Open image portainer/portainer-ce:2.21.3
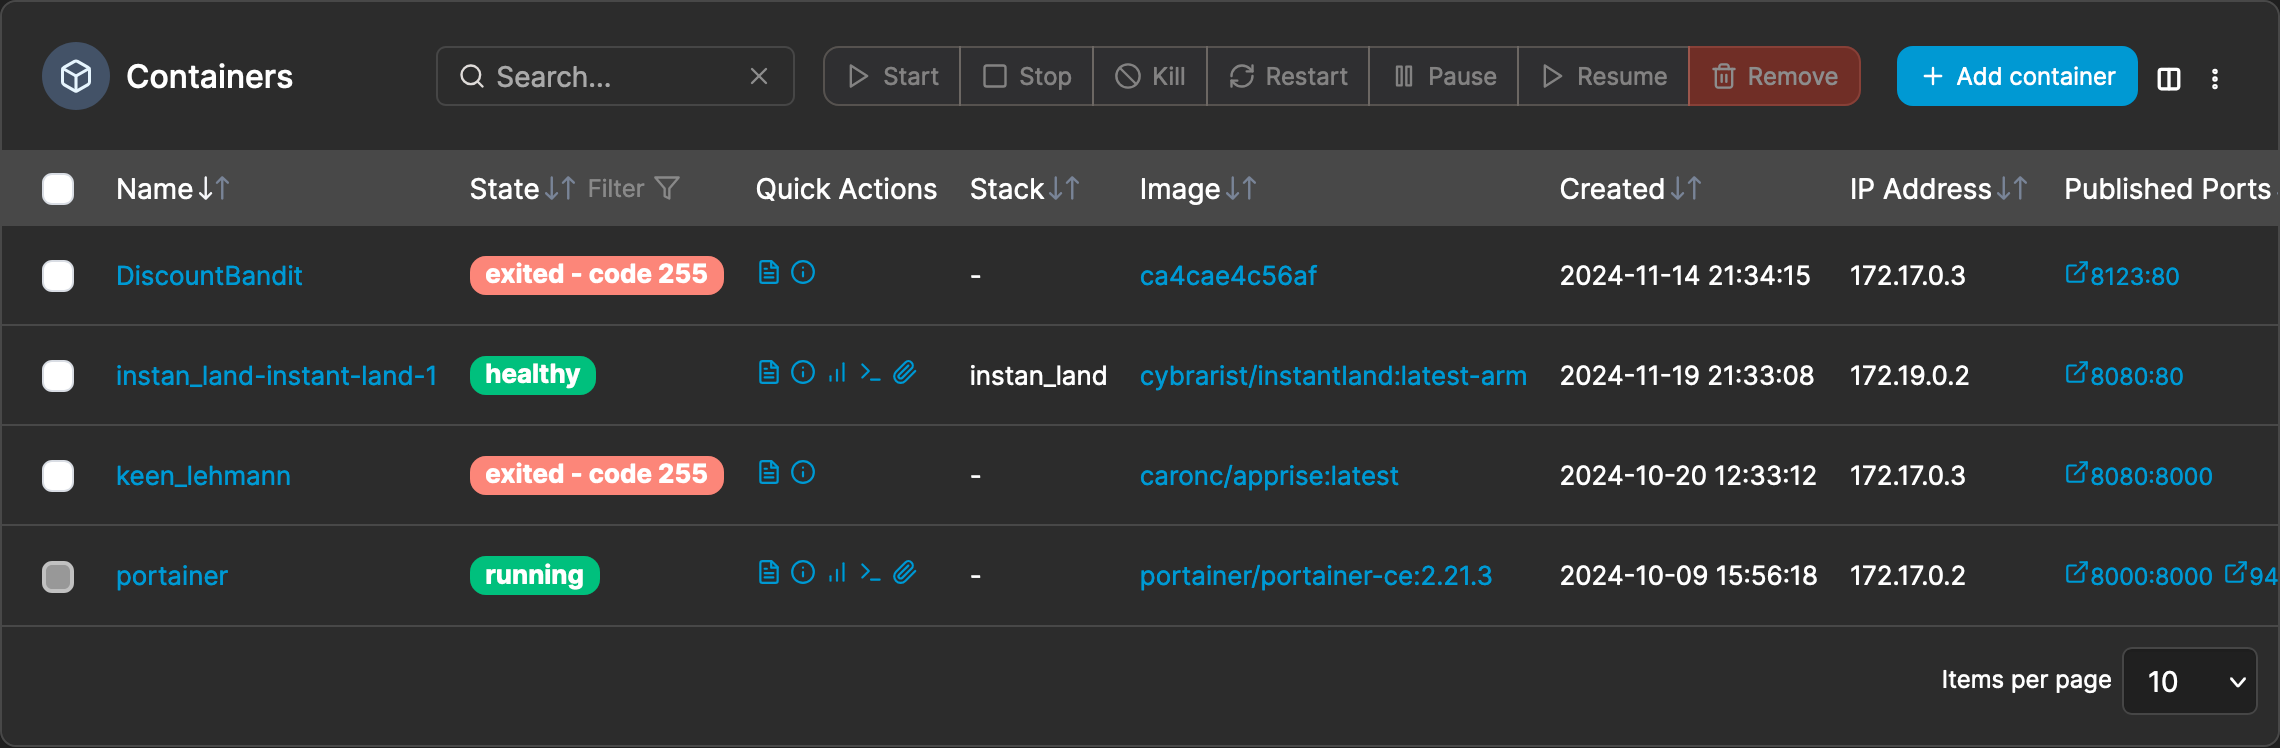The height and width of the screenshot is (748, 2280). tap(1316, 576)
